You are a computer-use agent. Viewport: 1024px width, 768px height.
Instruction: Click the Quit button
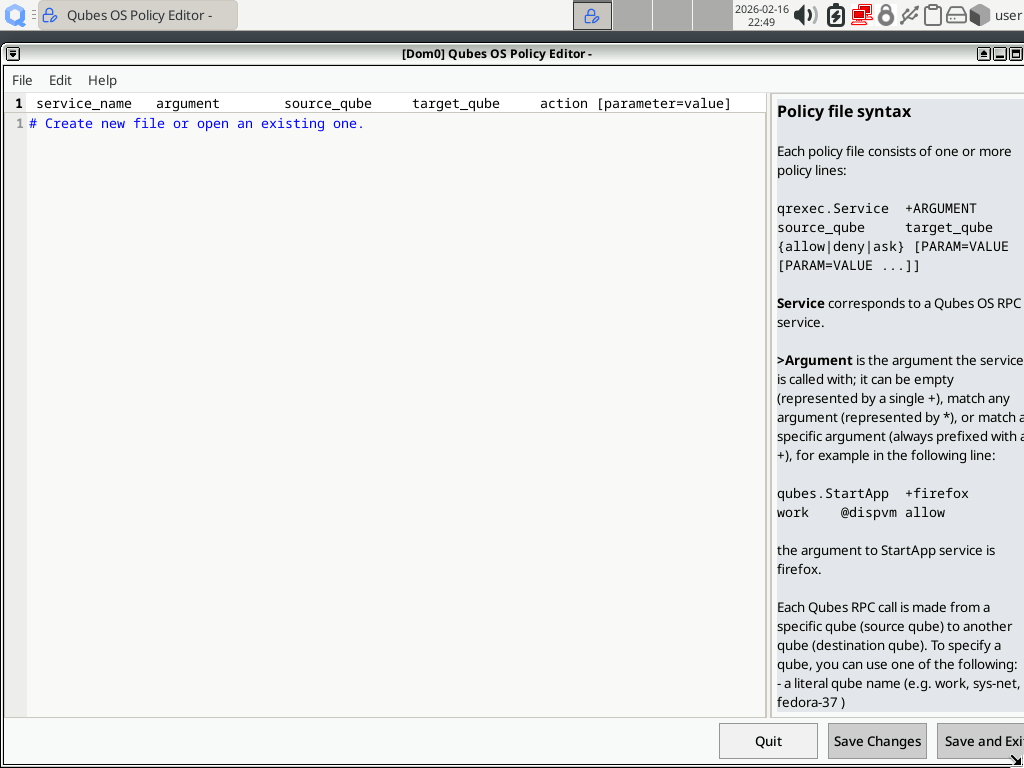768,741
